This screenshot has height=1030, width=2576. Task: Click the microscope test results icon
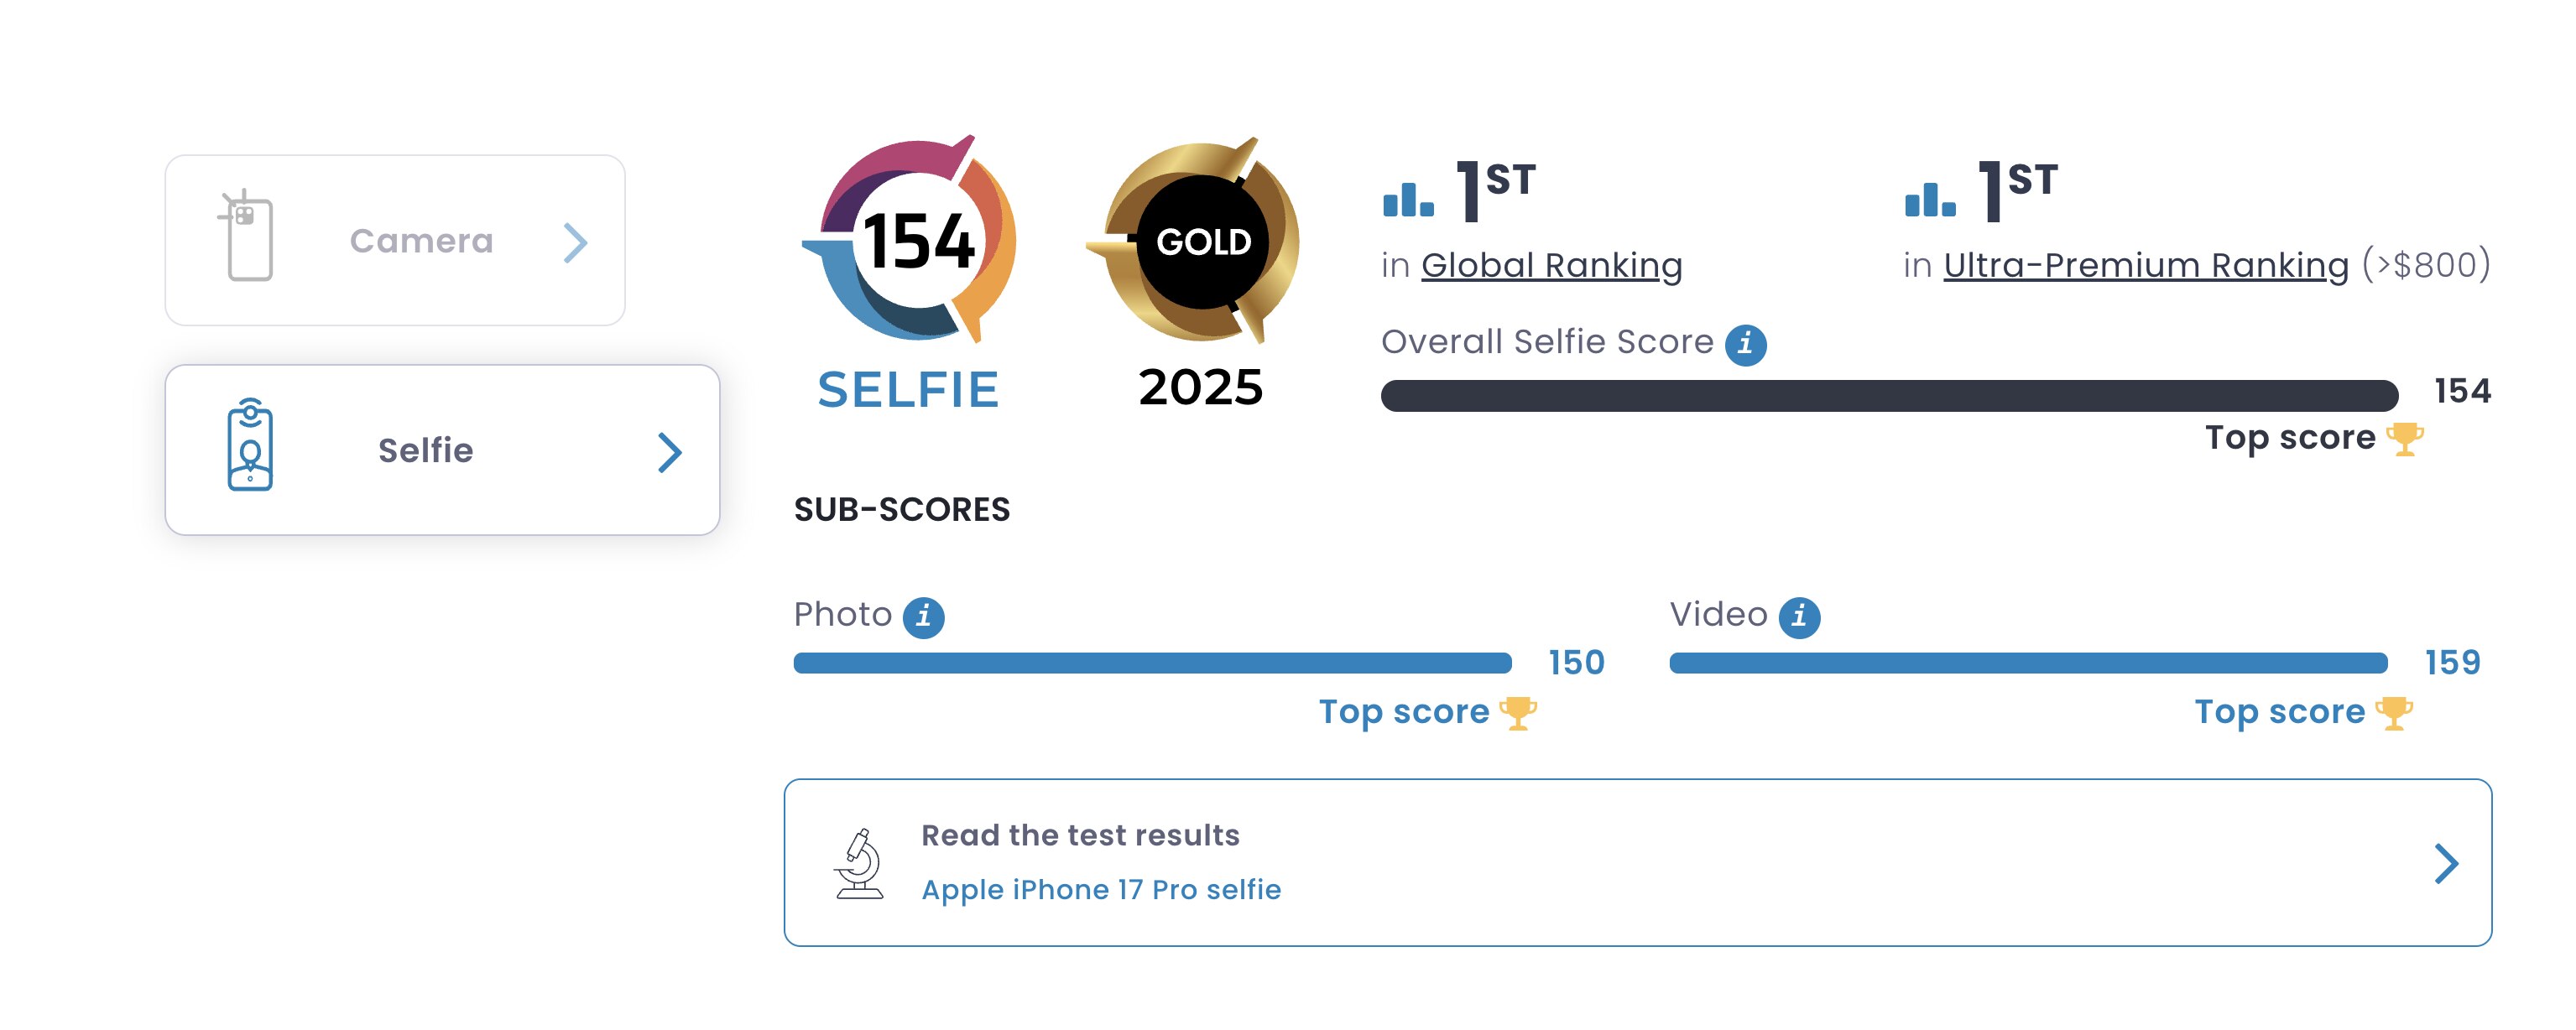tap(860, 863)
